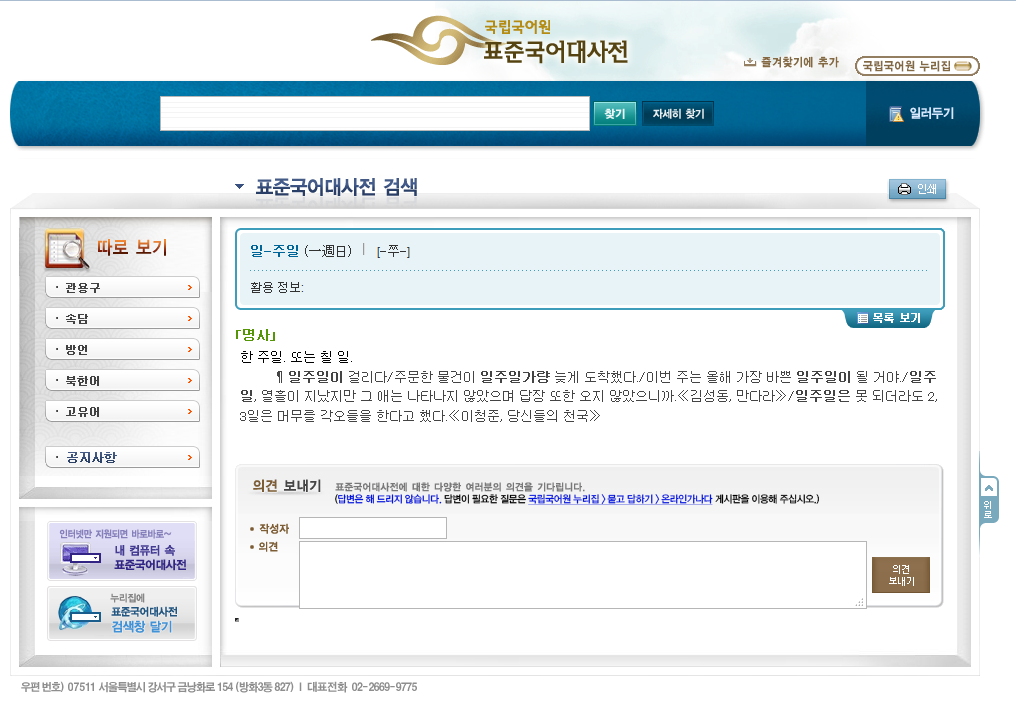Open the 일러두기 guide
This screenshot has width=1016, height=709.
(x=921, y=113)
